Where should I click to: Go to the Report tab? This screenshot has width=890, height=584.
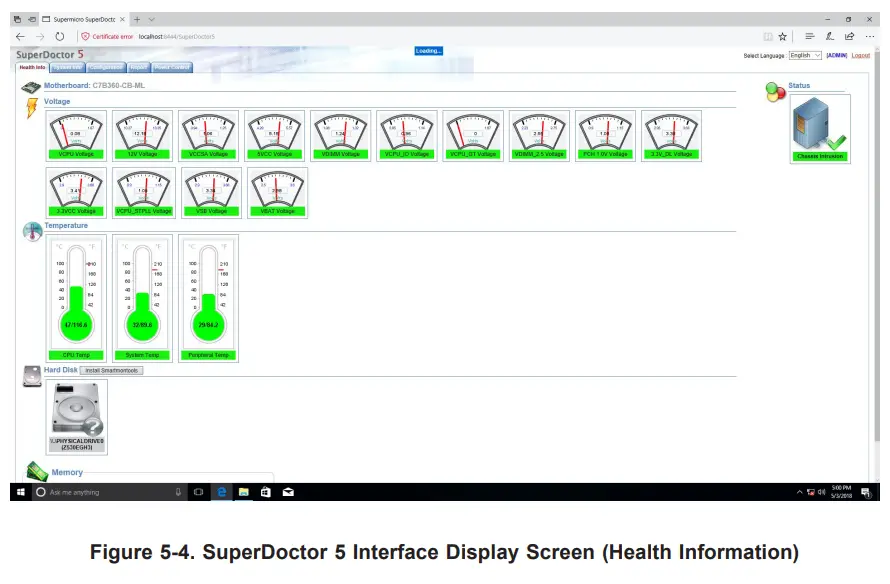pos(138,68)
